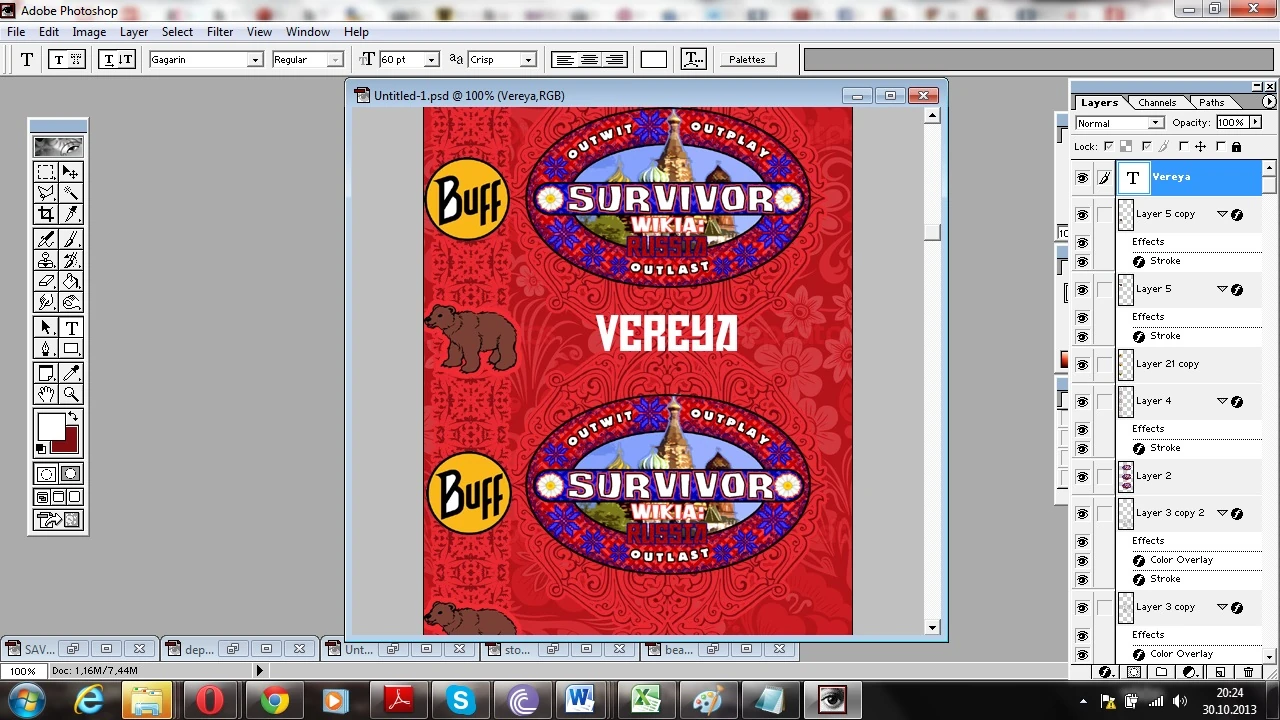Center align the text
The image size is (1280, 720).
(x=590, y=60)
